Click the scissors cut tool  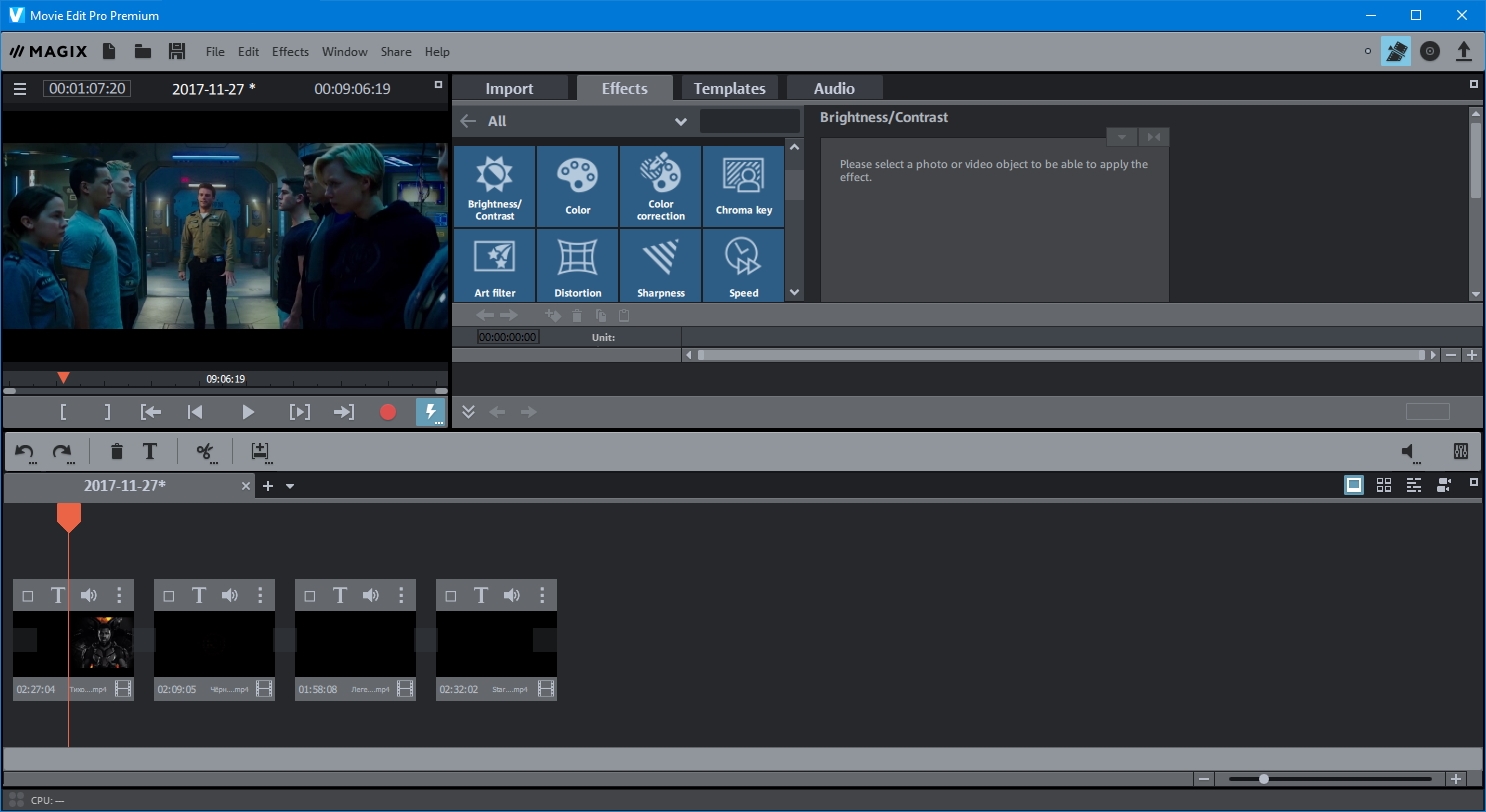(x=205, y=452)
